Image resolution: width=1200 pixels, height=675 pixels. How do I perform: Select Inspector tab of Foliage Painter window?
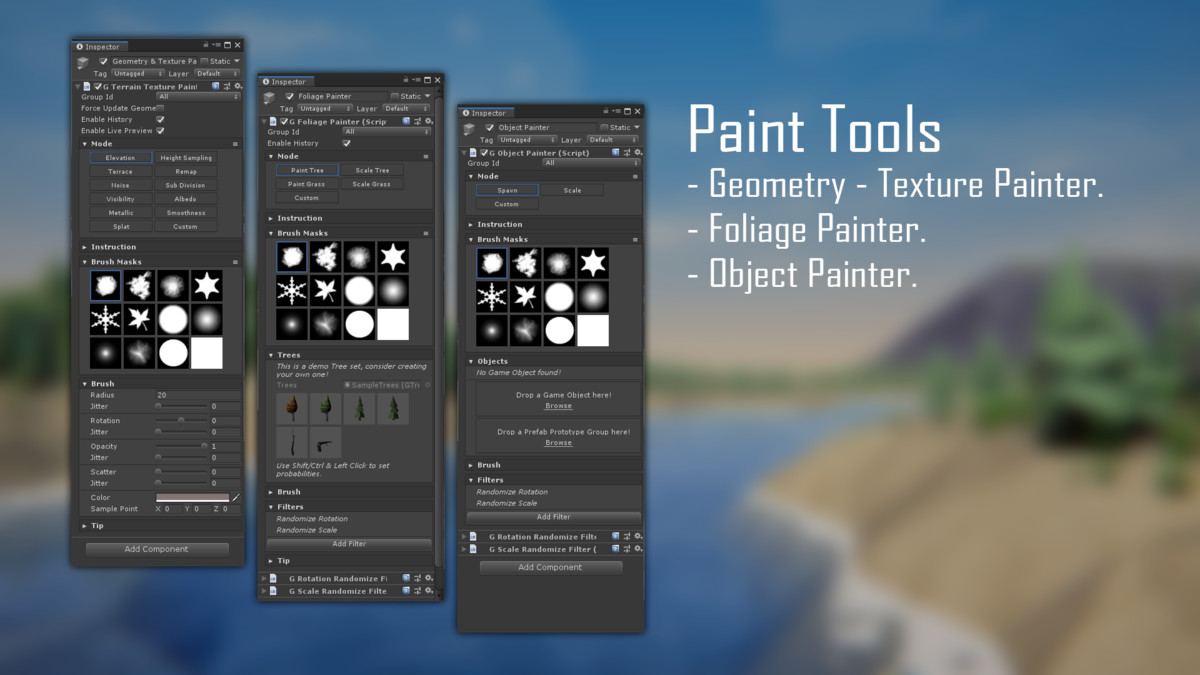tap(285, 82)
